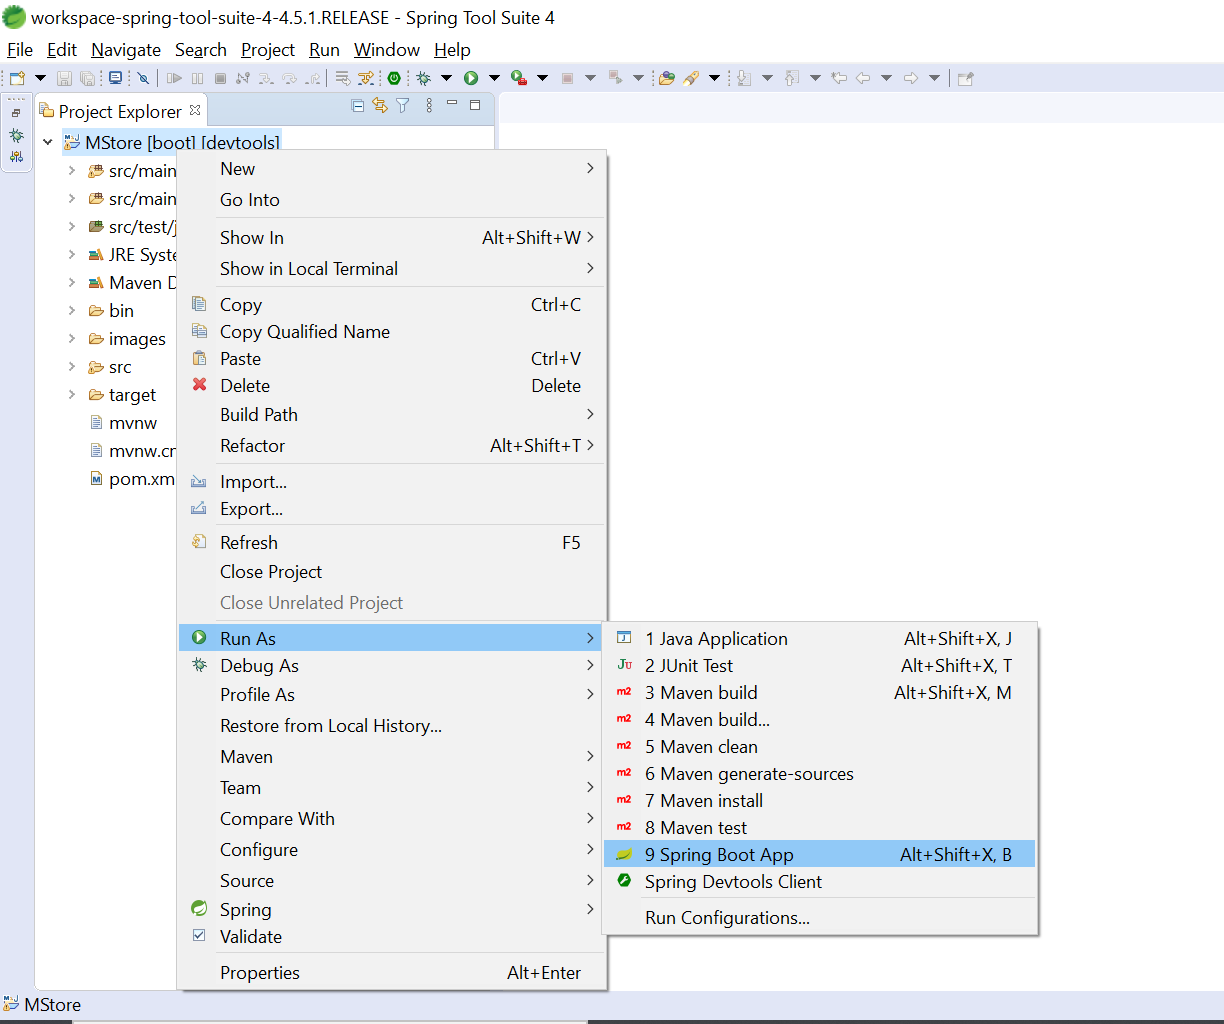Image resolution: width=1224 pixels, height=1024 pixels.
Task: Close the Project Explorer tab
Action: [x=195, y=110]
